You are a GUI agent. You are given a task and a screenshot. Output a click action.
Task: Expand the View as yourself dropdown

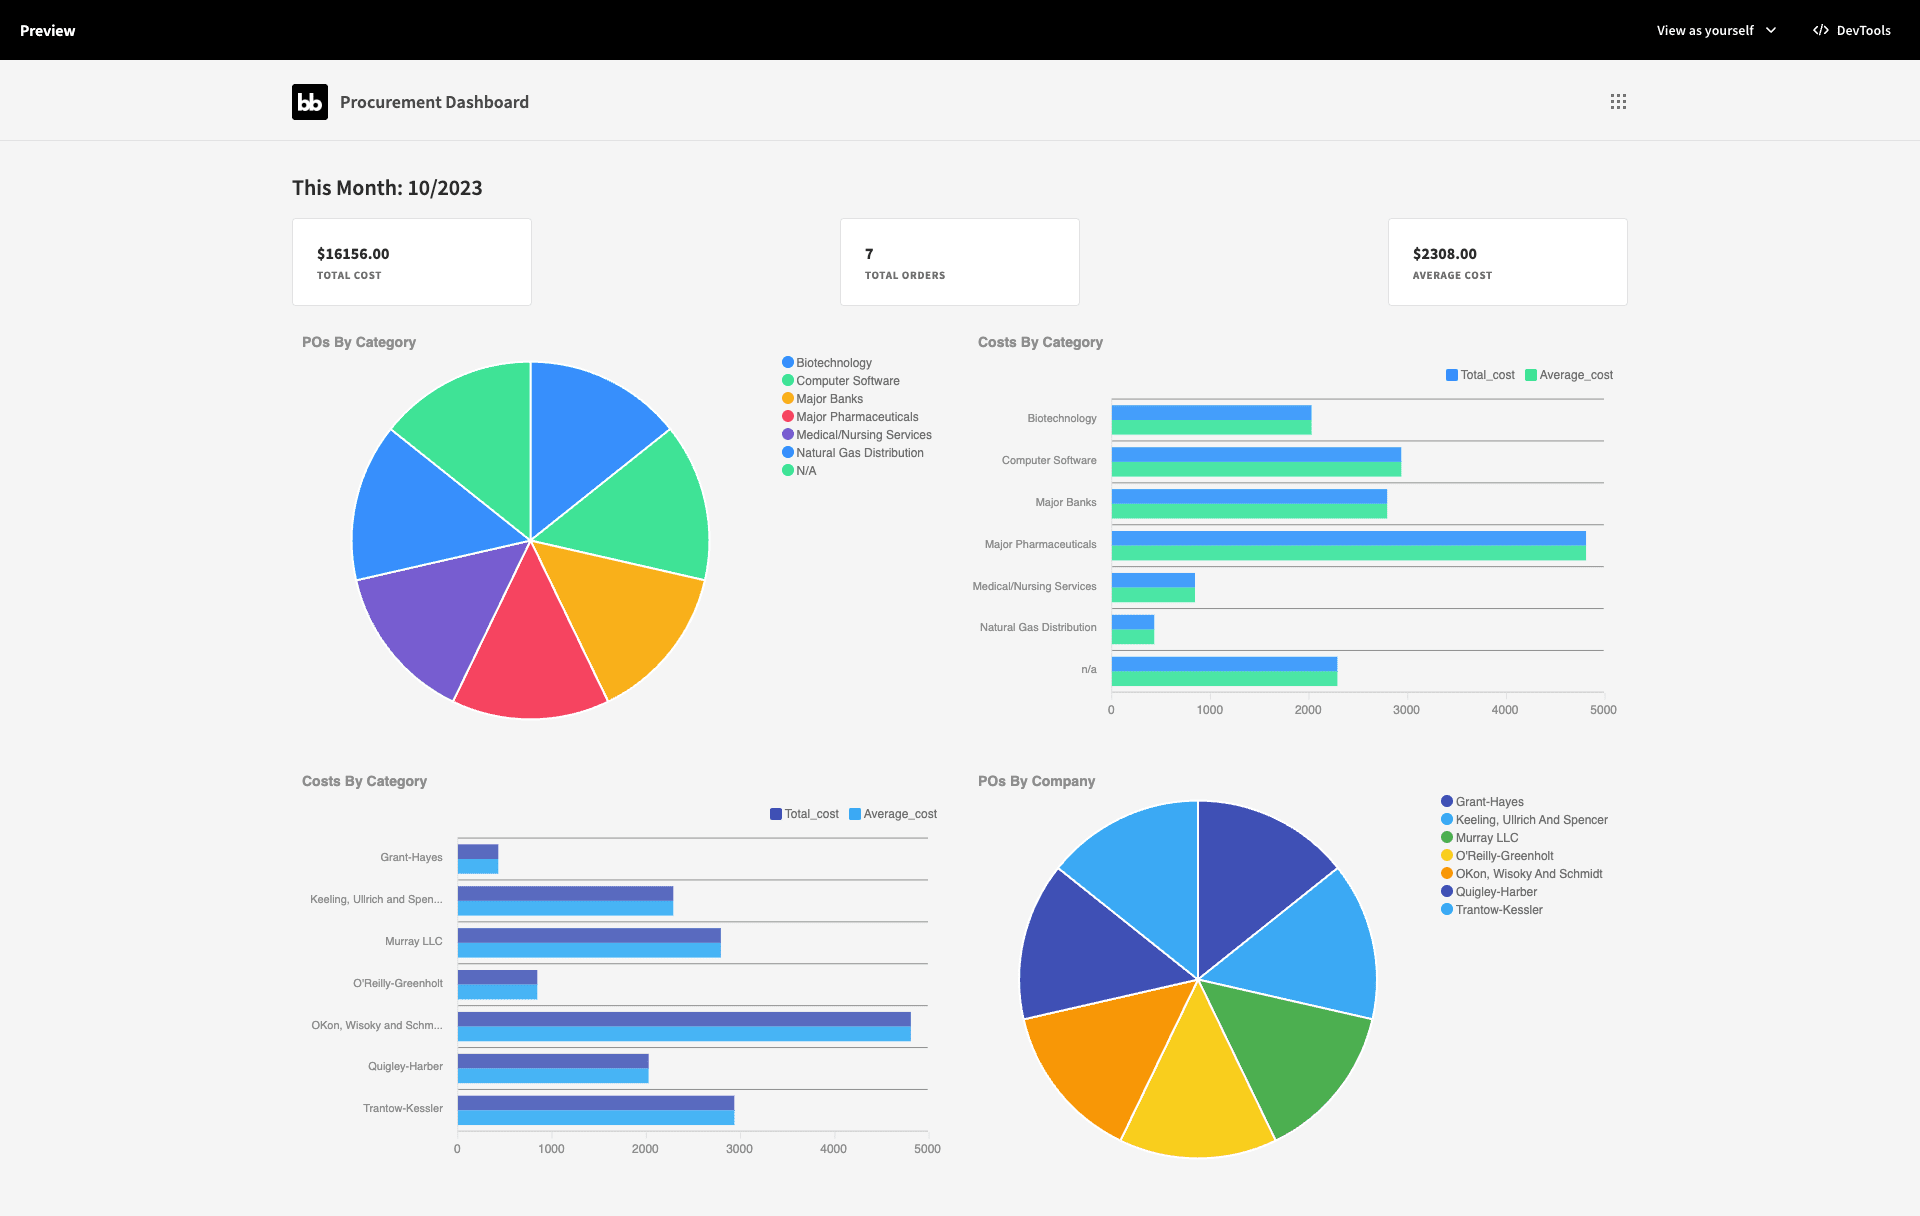pos(1716,30)
